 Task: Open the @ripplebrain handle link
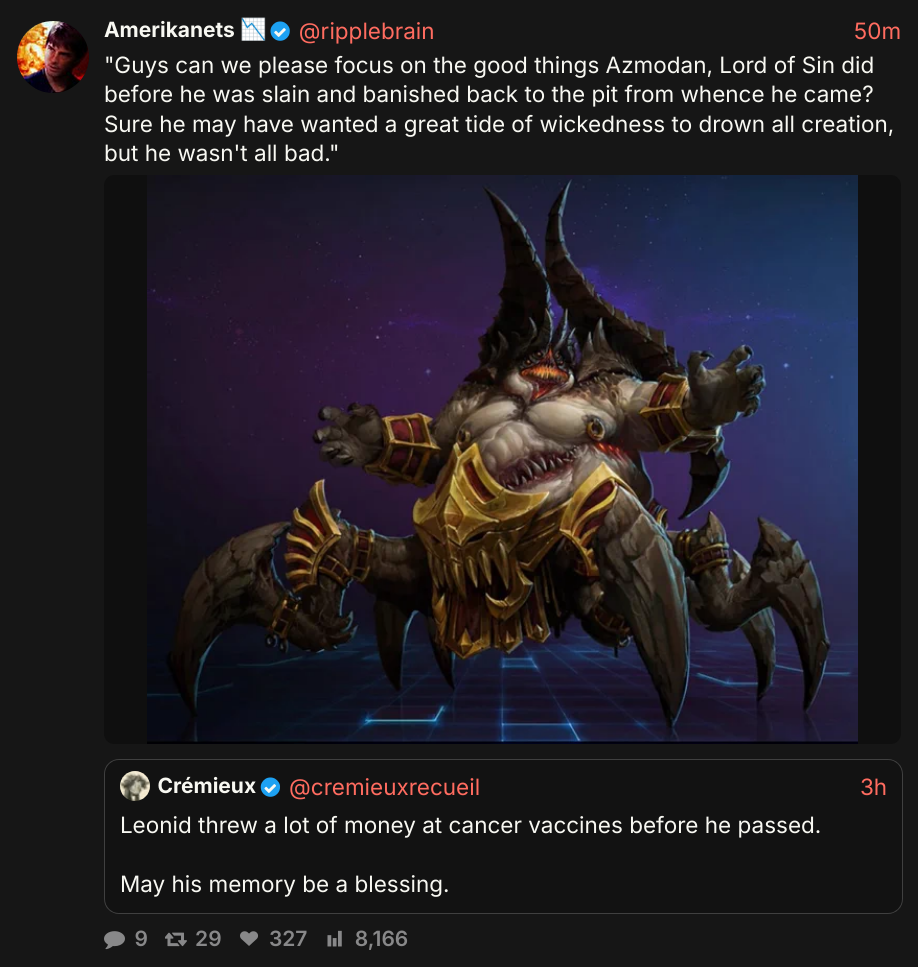(366, 31)
